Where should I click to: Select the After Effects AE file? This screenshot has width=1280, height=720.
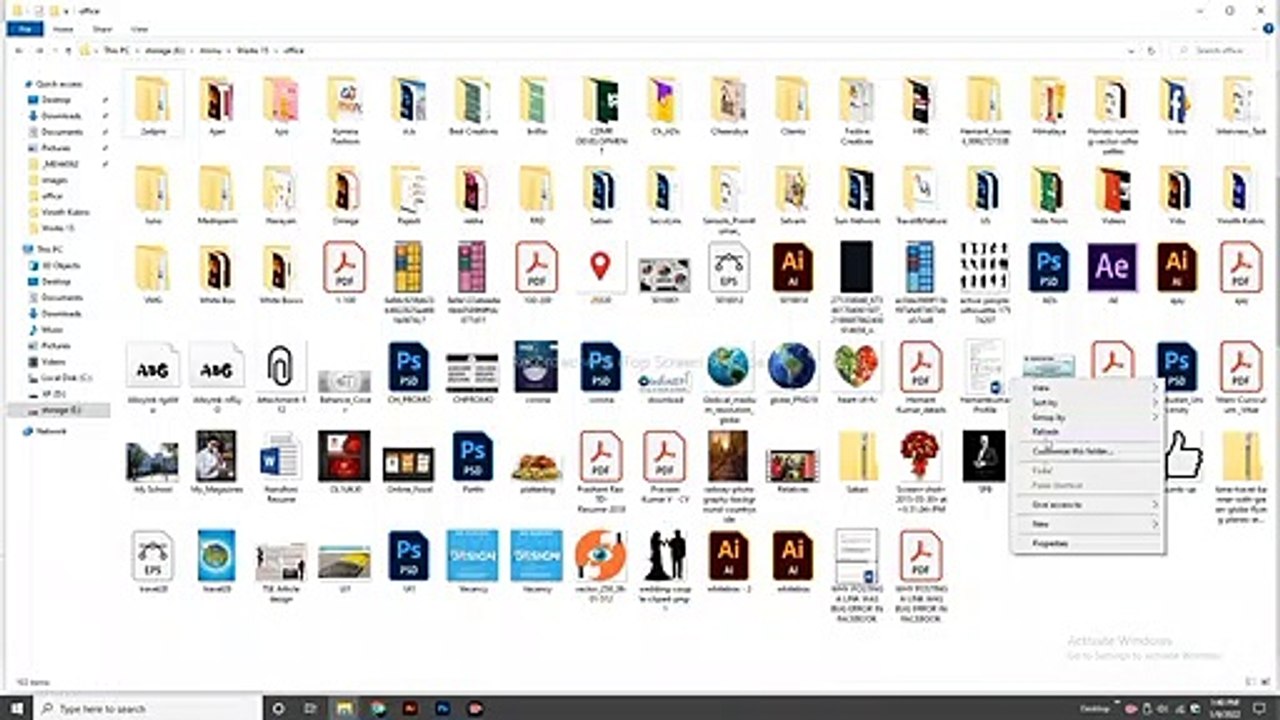pyautogui.click(x=1112, y=273)
